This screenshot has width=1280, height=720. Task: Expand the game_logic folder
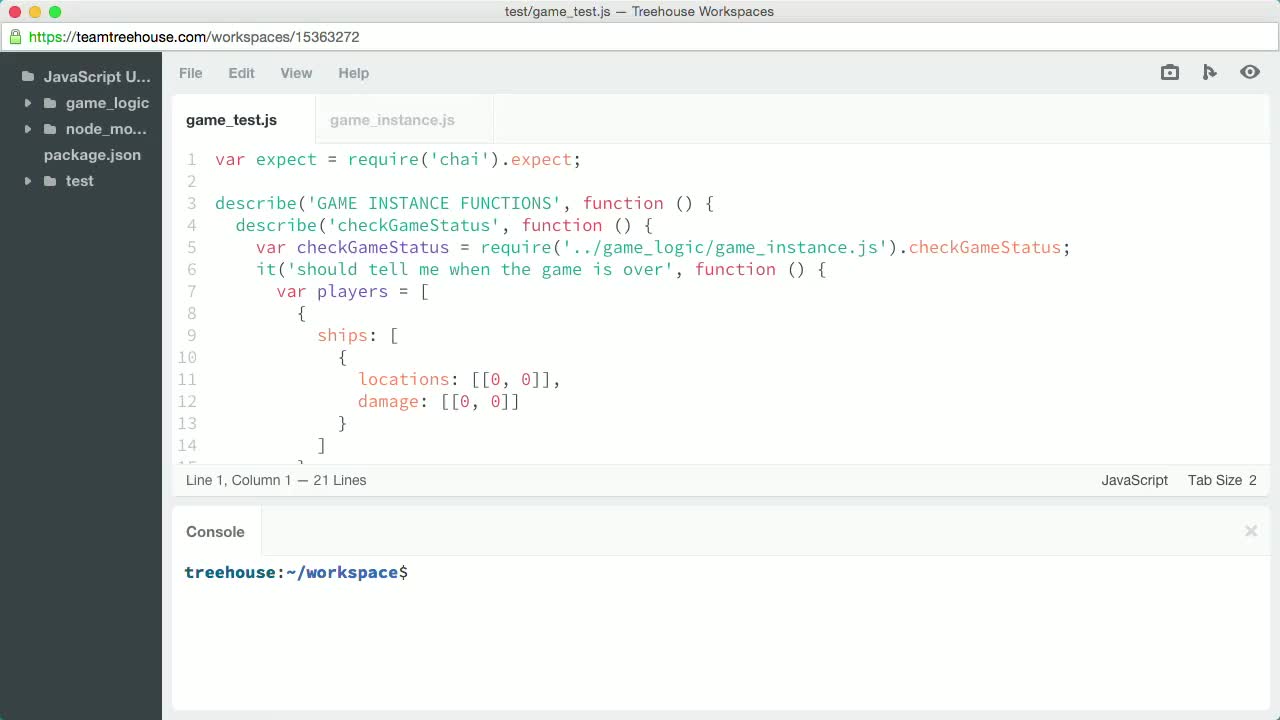point(27,103)
